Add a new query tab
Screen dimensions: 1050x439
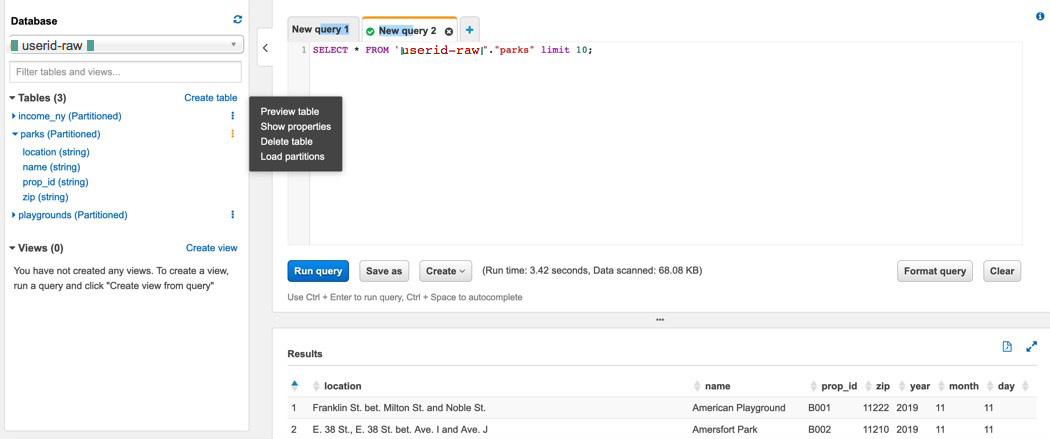(x=469, y=30)
